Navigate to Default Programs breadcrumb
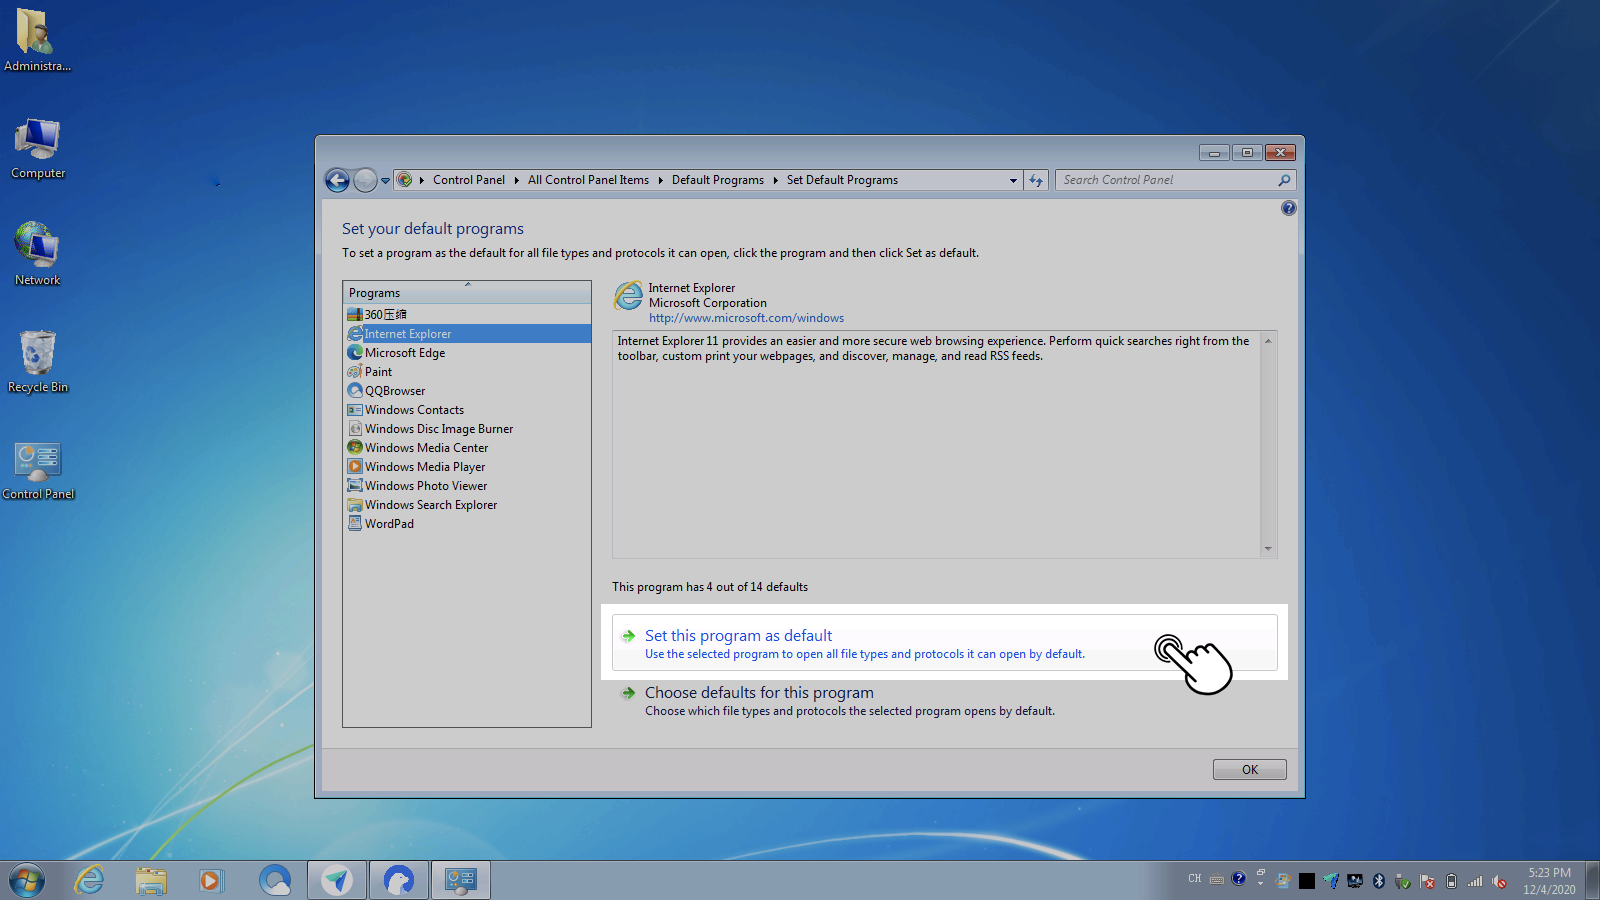Screen dimensions: 1600x900 (718, 180)
